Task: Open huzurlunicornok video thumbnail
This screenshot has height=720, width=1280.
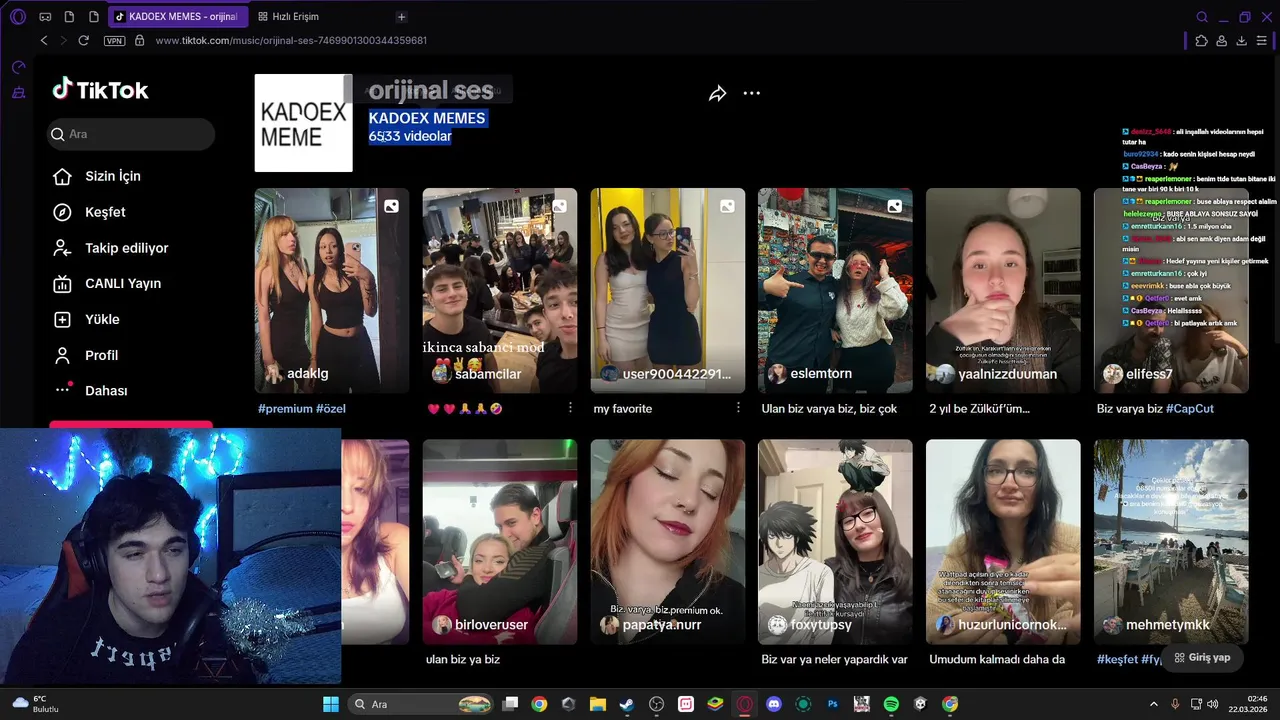Action: coord(1003,541)
